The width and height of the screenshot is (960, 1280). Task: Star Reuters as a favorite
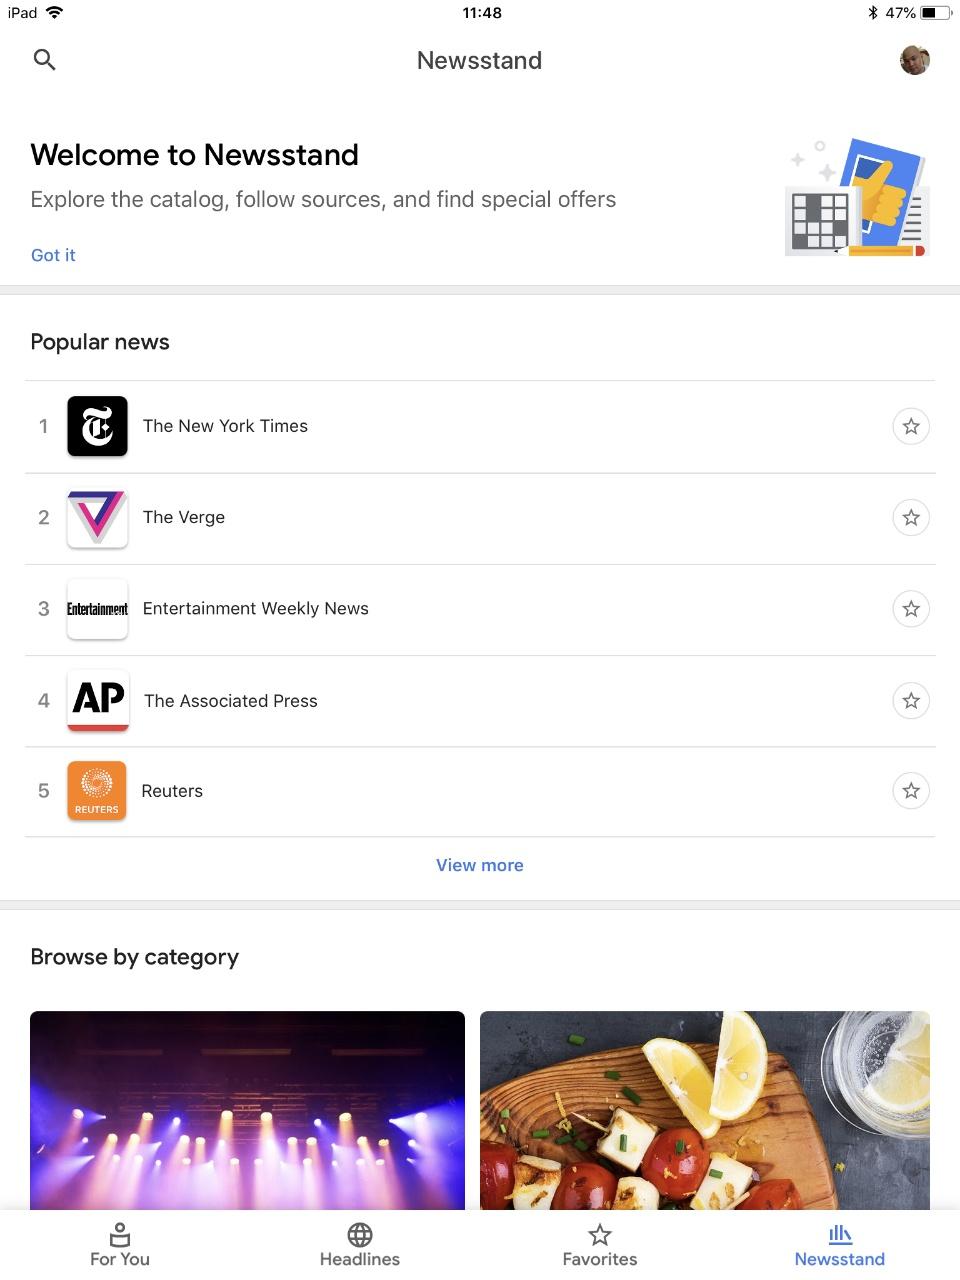click(911, 791)
